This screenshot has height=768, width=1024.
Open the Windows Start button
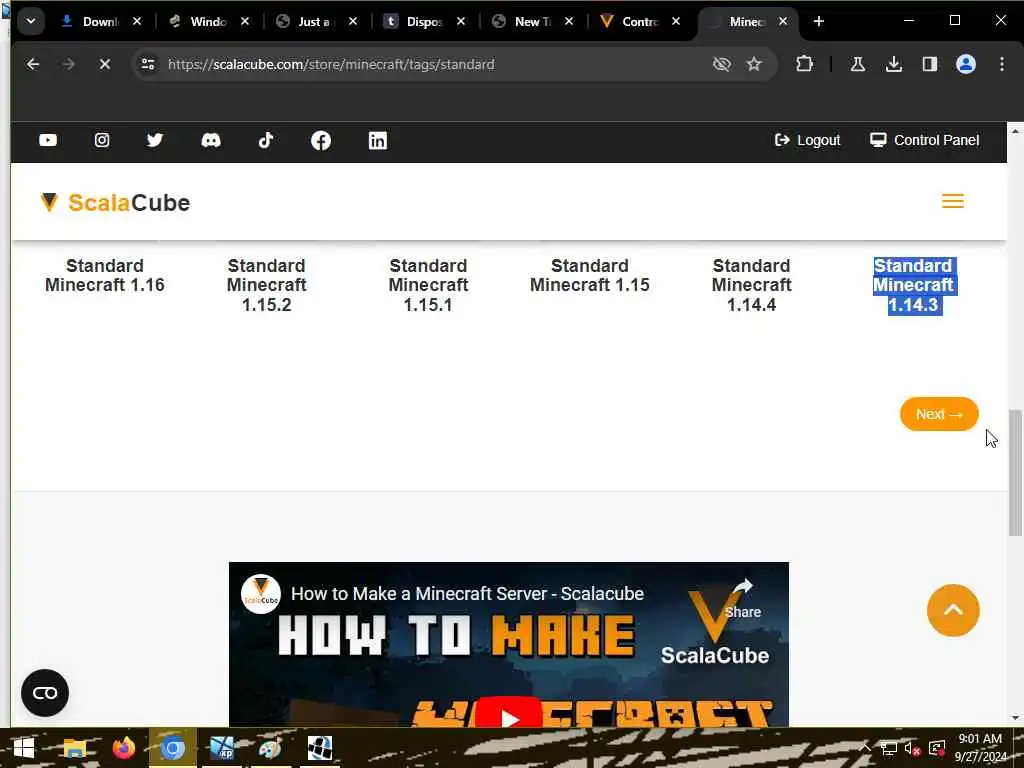point(24,748)
